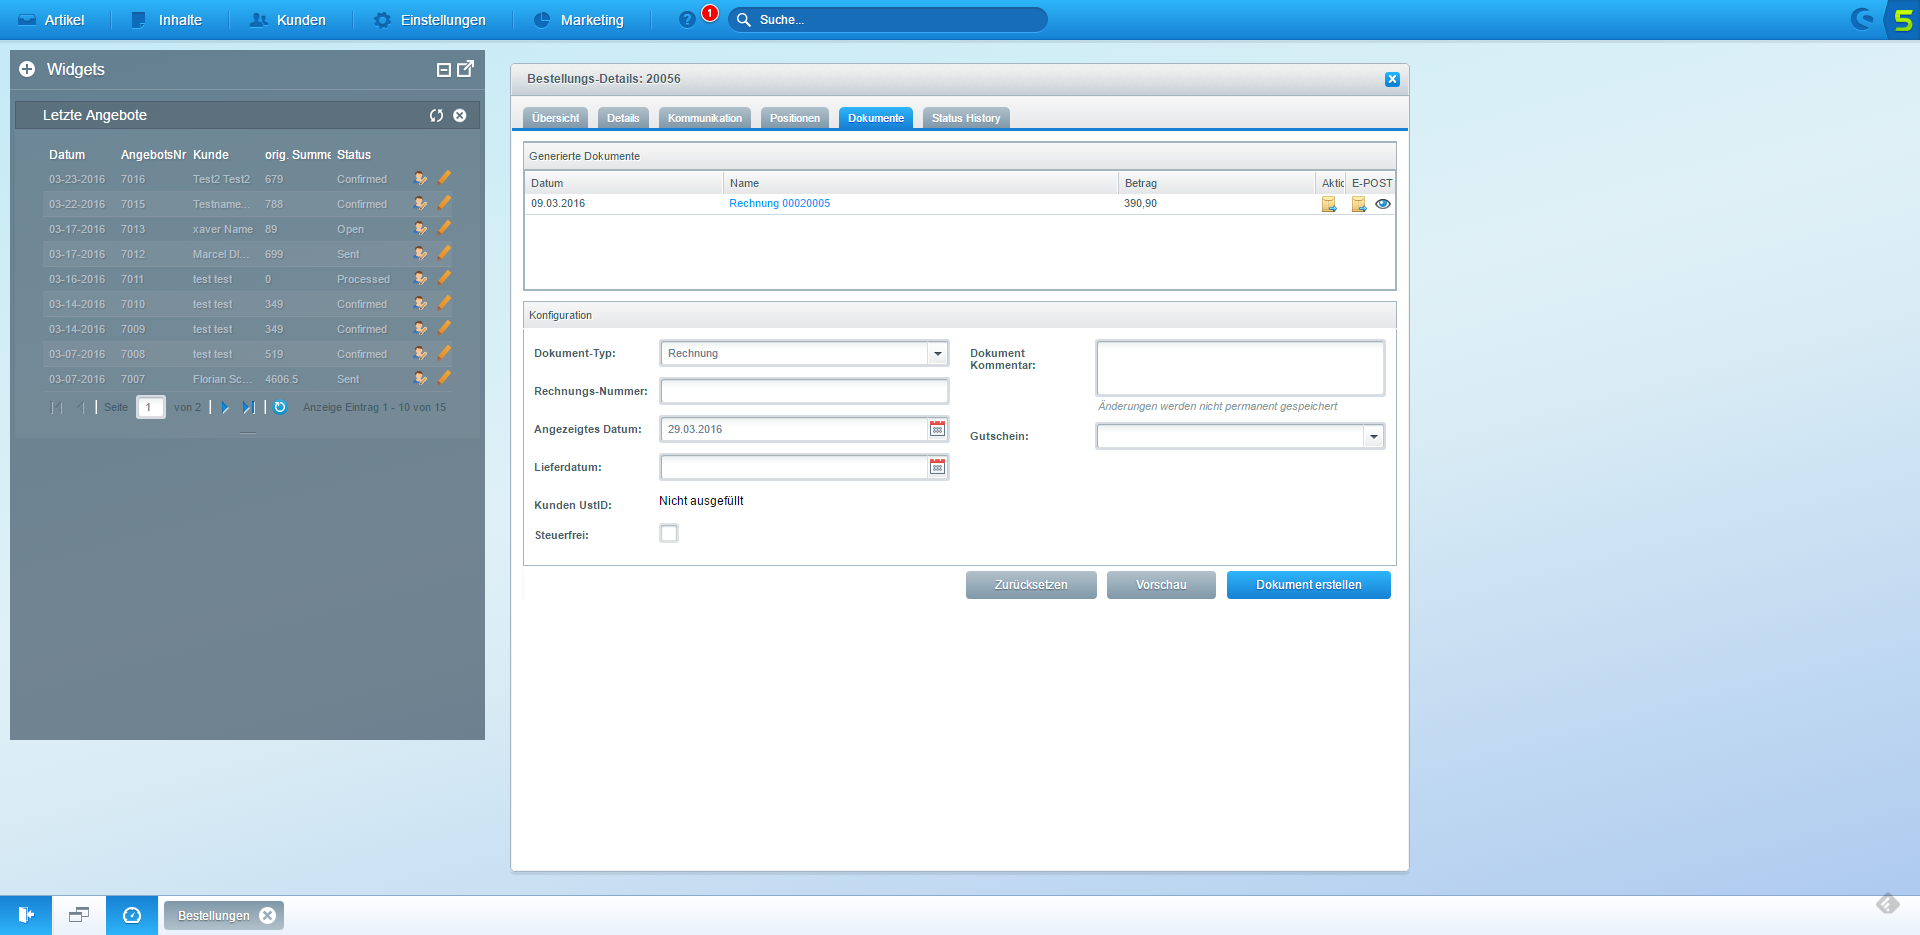The height and width of the screenshot is (935, 1920).
Task: Select the 'Florian Sc...' customer cell
Action: tap(222, 379)
